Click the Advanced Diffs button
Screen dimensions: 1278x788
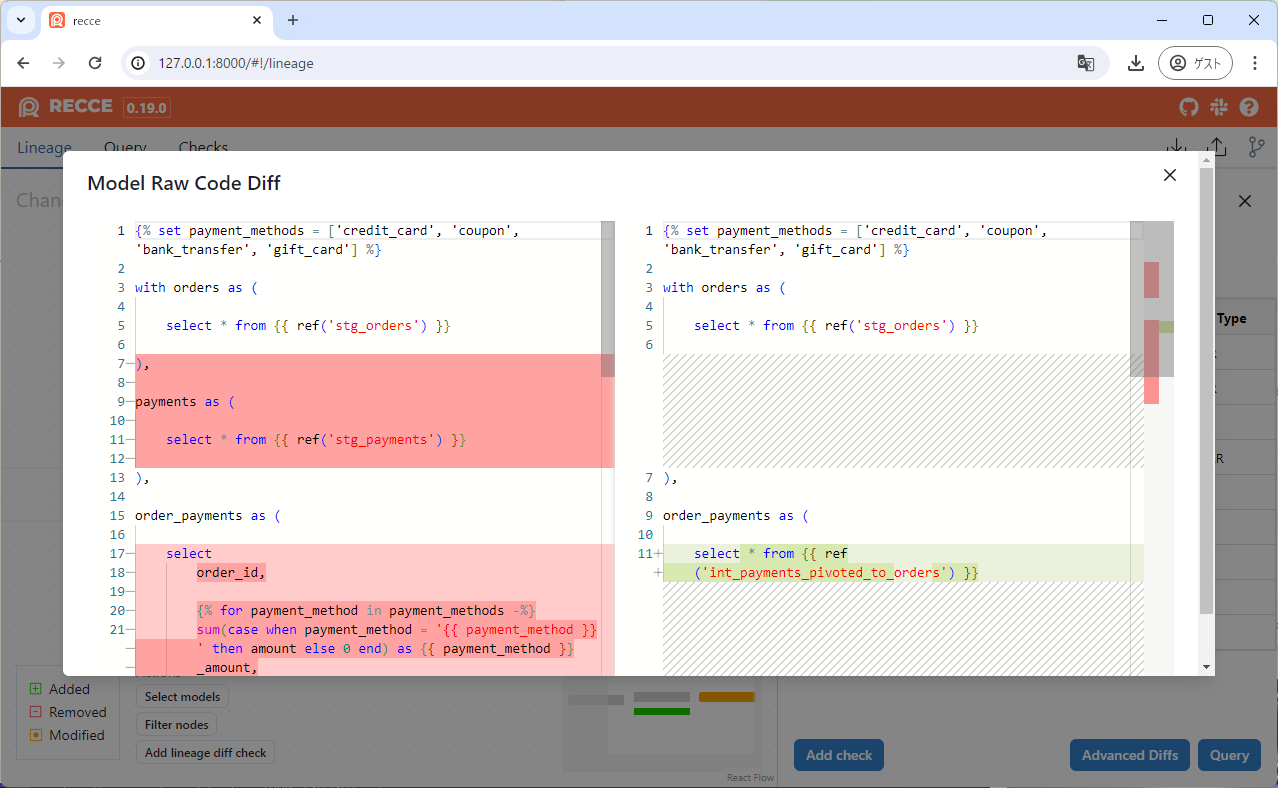(1129, 755)
